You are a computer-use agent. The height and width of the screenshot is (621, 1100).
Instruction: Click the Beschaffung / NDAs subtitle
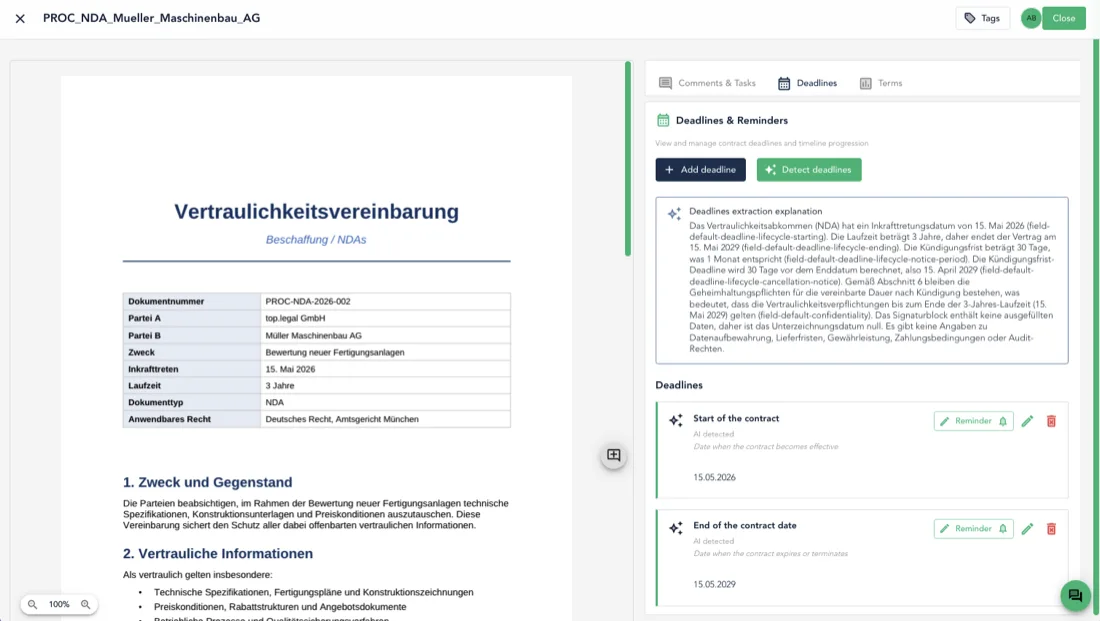point(316,240)
